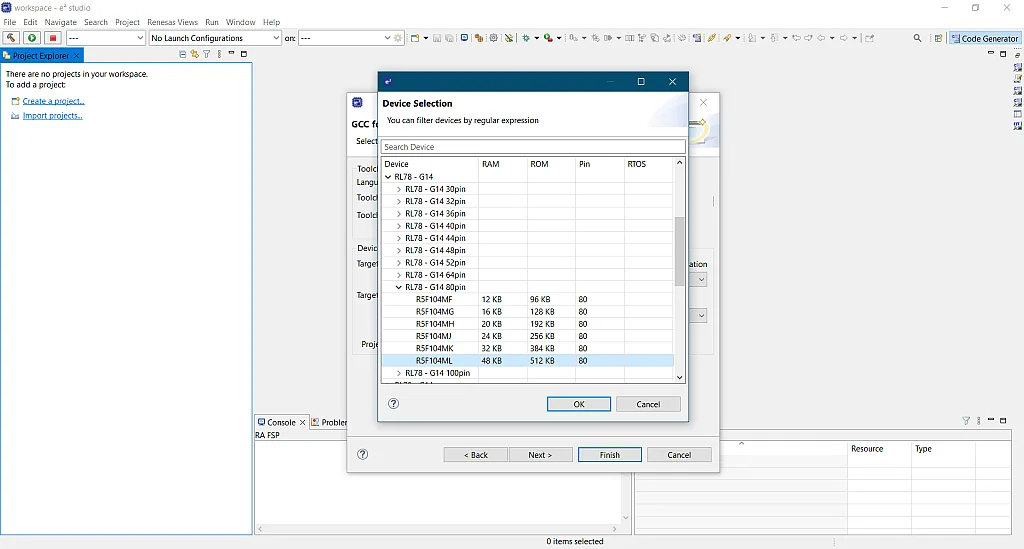Select the R5F104MF device row

coord(528,300)
